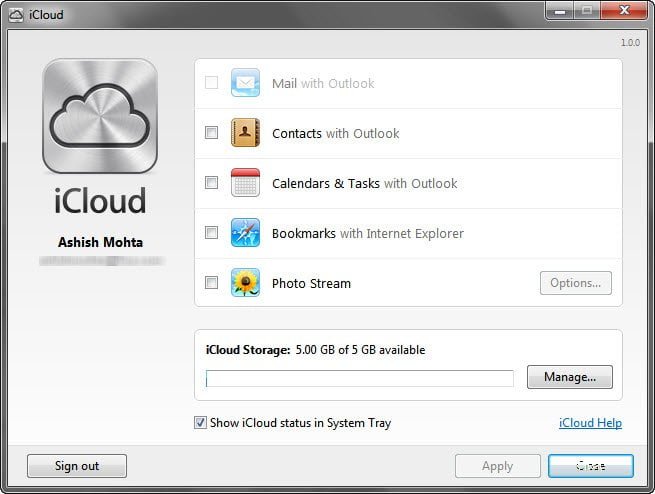Screen dimensions: 655x494
Task: Click the large iCloud cloud logo
Action: pyautogui.click(x=100, y=116)
